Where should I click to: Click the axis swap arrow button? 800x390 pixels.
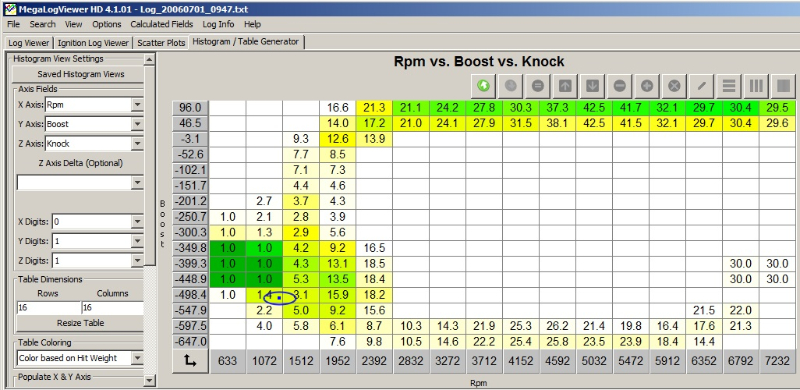[x=190, y=361]
